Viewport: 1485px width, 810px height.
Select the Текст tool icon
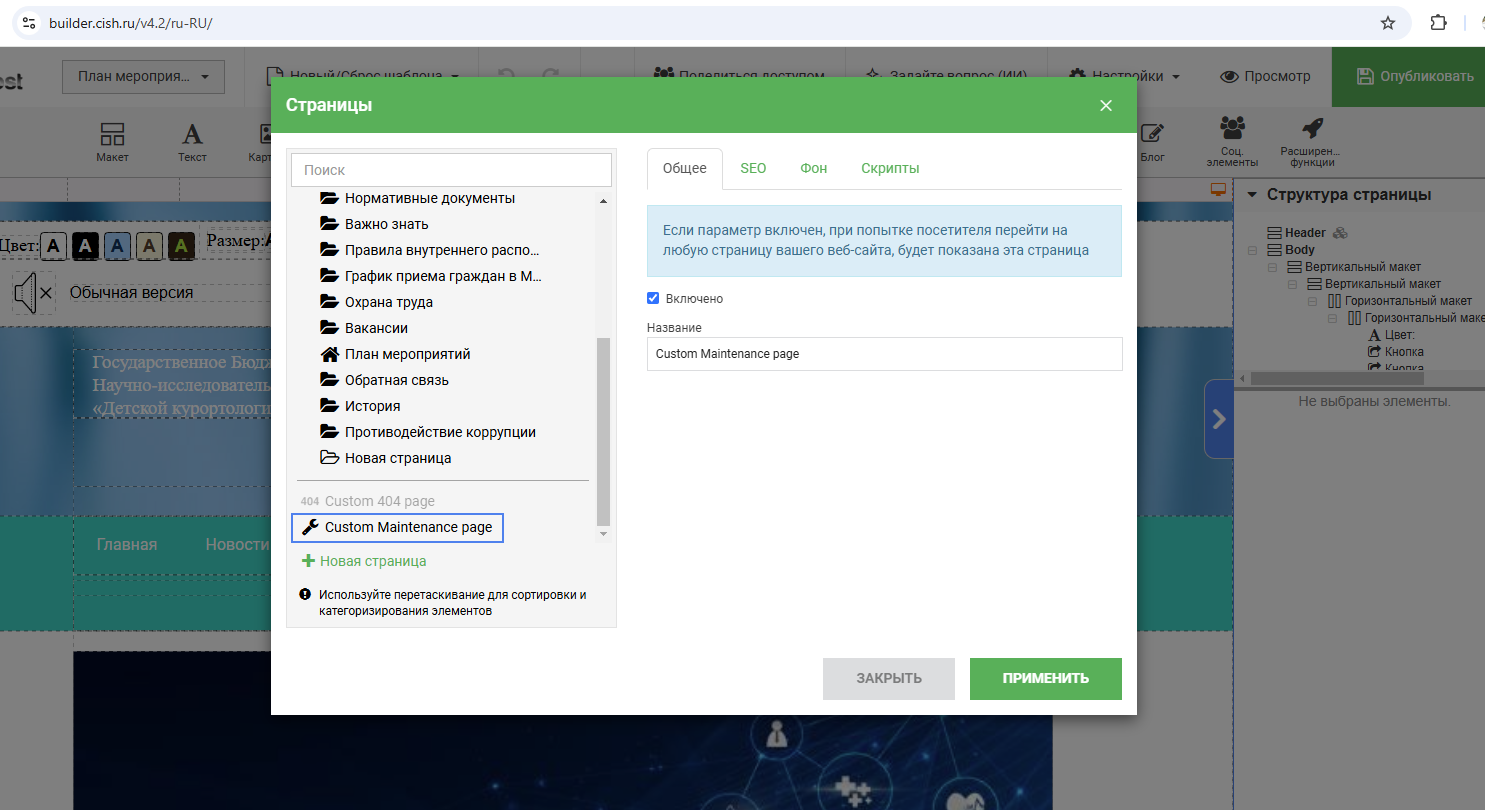coord(192,135)
